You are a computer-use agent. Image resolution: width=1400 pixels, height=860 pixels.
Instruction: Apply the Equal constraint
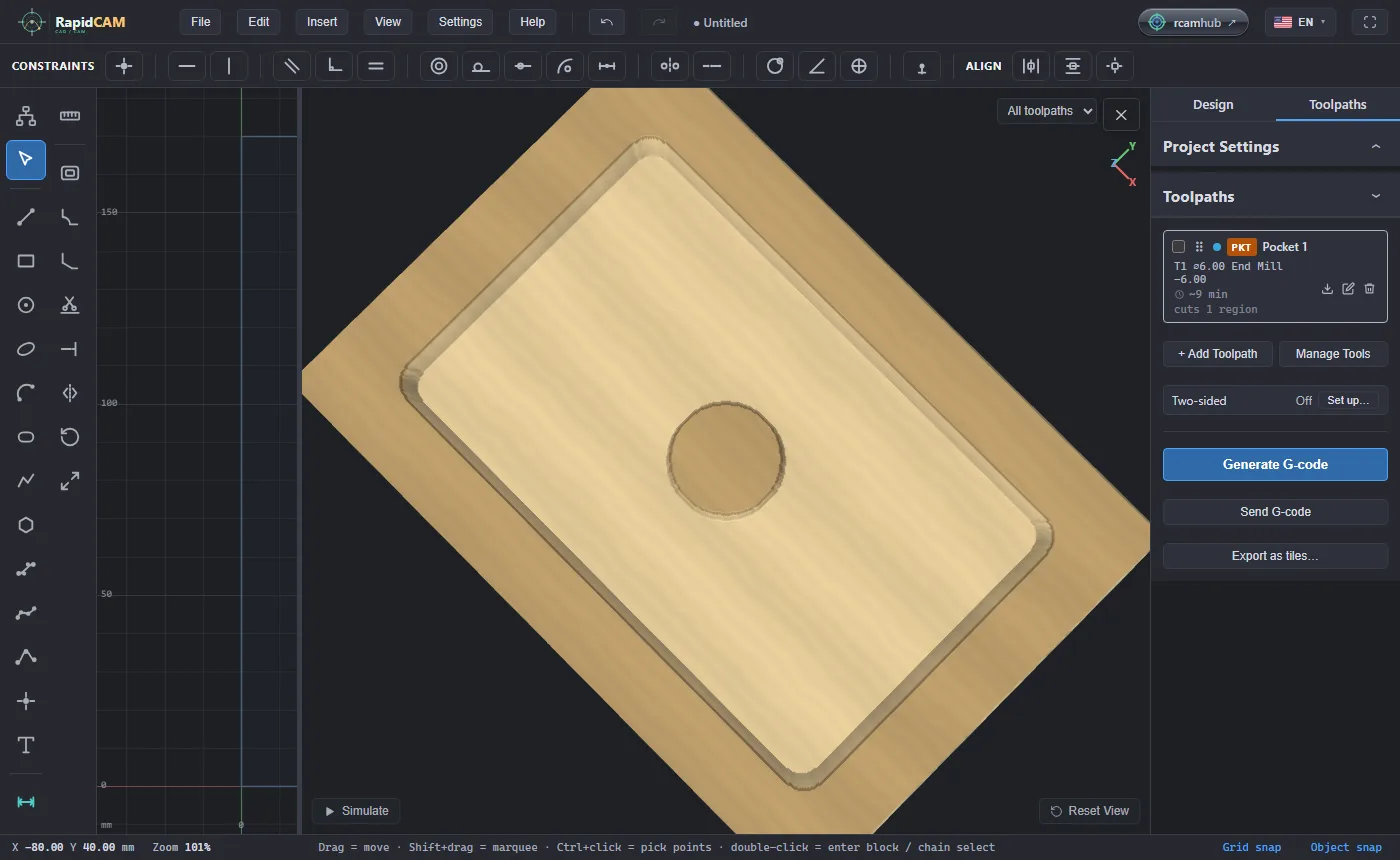click(x=376, y=66)
